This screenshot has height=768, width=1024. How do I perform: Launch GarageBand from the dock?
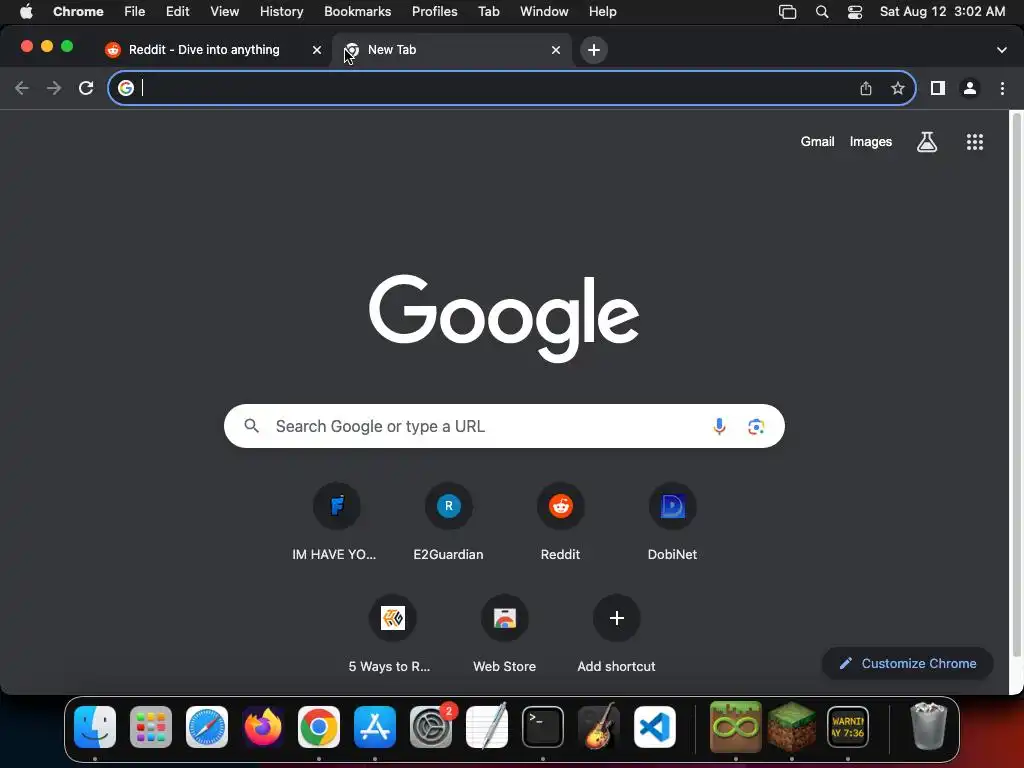(x=599, y=727)
